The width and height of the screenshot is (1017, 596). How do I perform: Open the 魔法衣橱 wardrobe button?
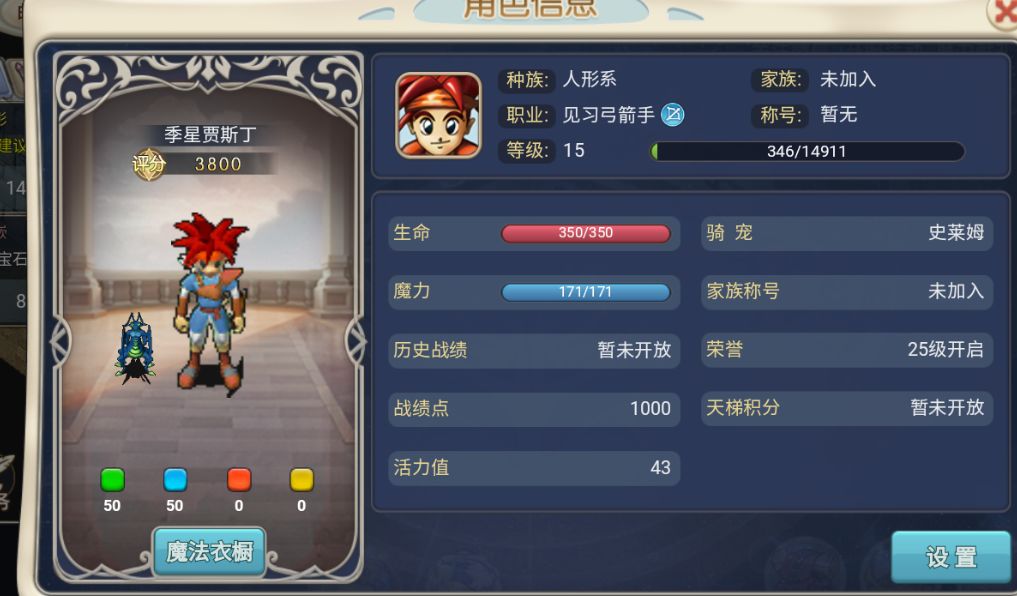coord(209,552)
